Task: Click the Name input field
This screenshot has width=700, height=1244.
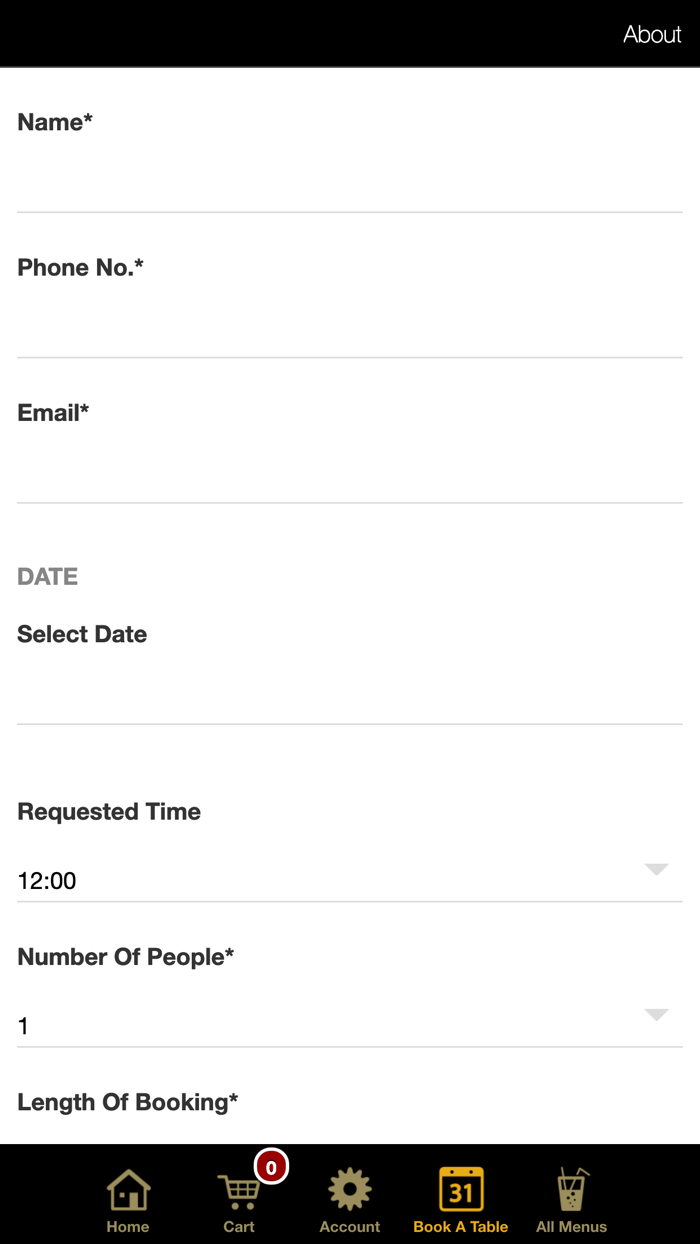Action: coord(349,180)
